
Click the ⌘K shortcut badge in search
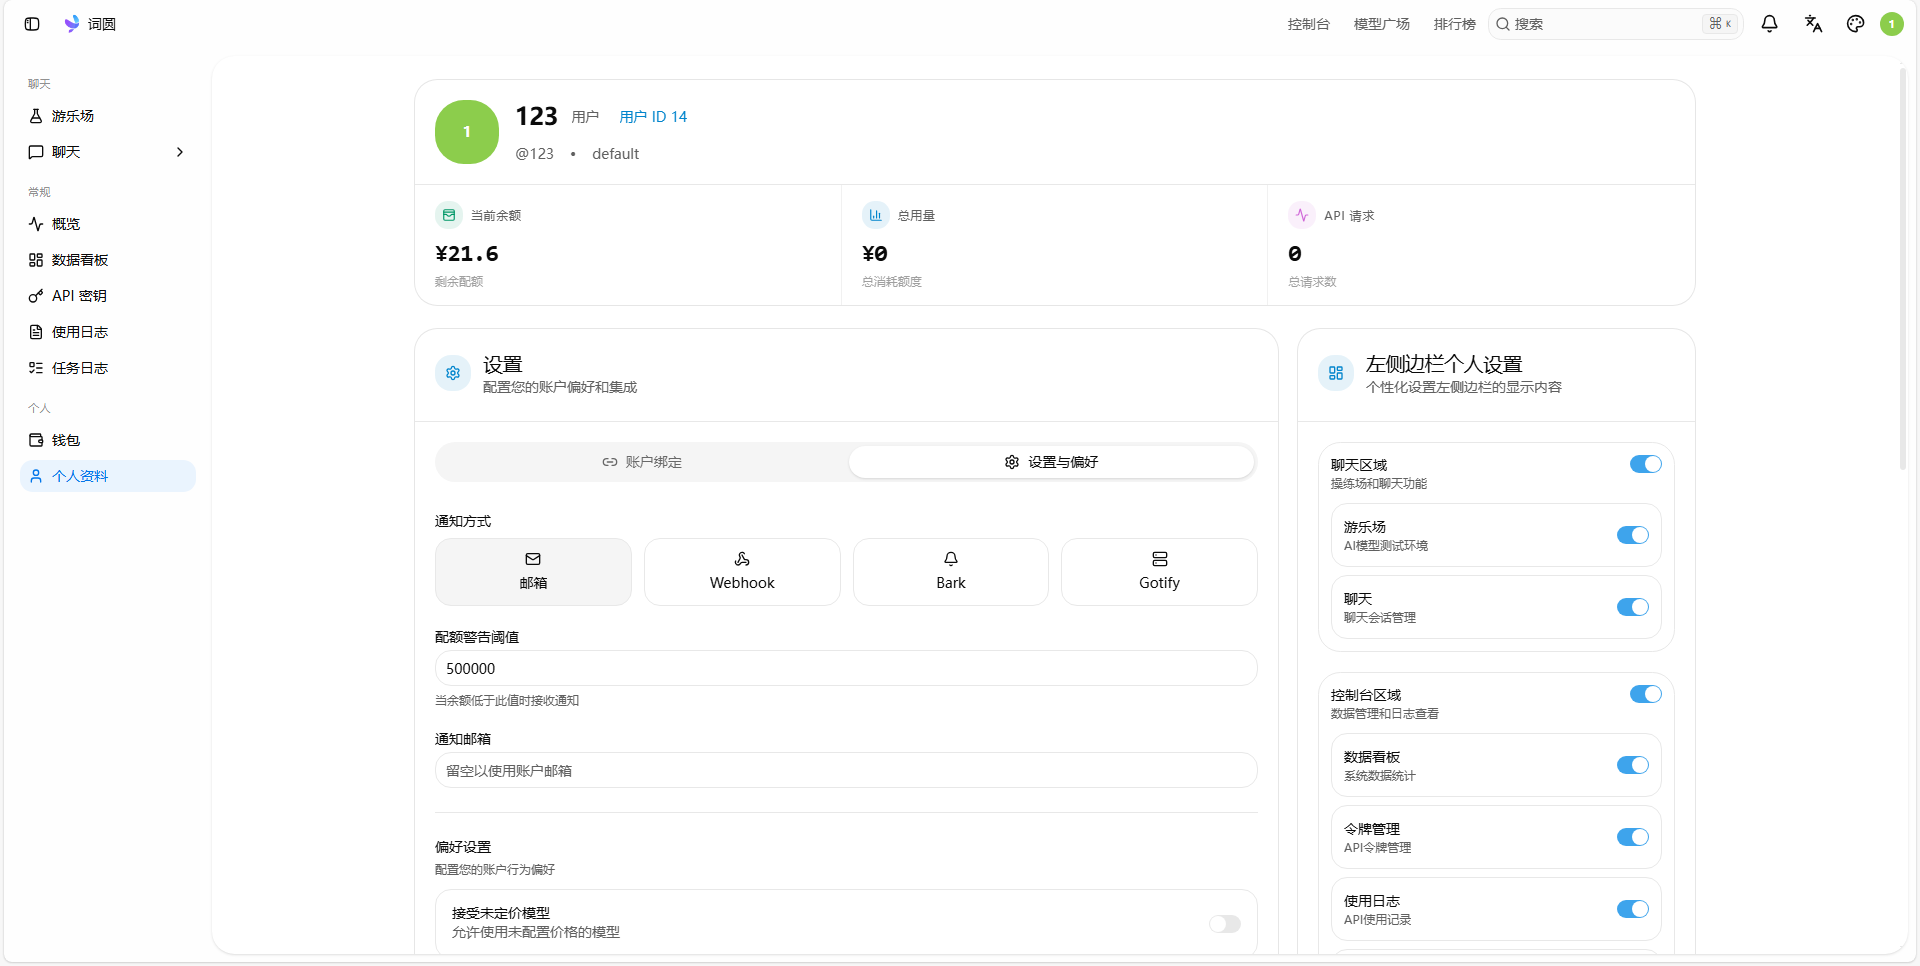pos(1720,24)
